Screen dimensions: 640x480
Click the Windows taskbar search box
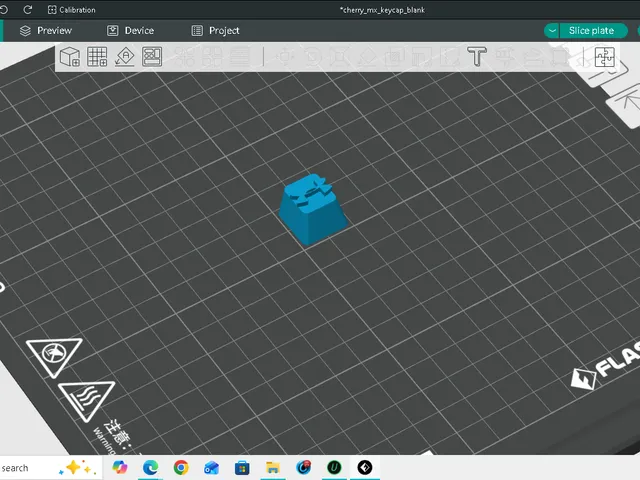click(x=50, y=468)
